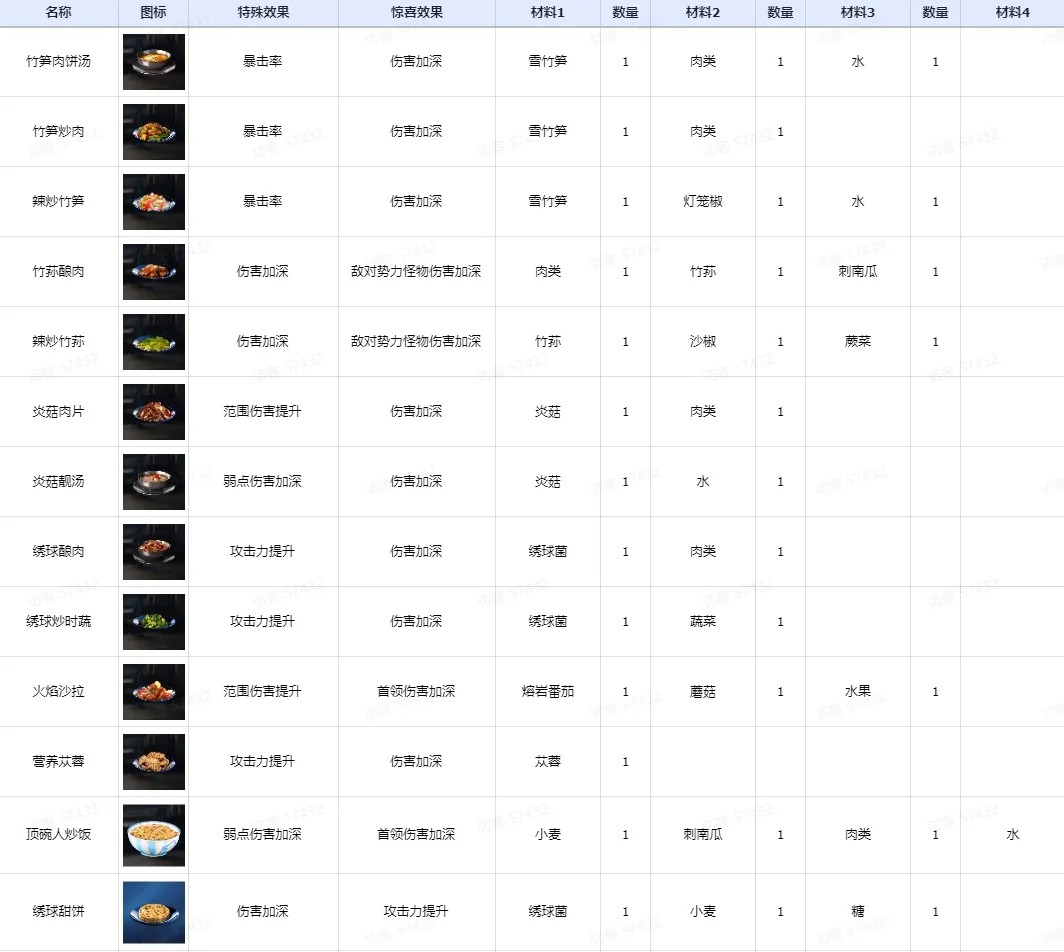Click the 辣炒竹笋 dish icon

(x=154, y=202)
